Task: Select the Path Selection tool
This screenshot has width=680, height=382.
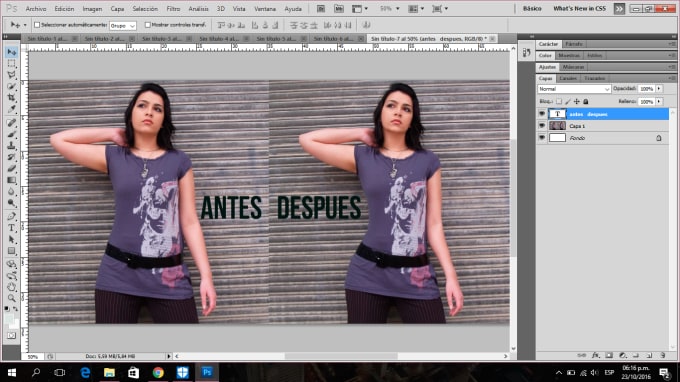Action: click(x=11, y=239)
